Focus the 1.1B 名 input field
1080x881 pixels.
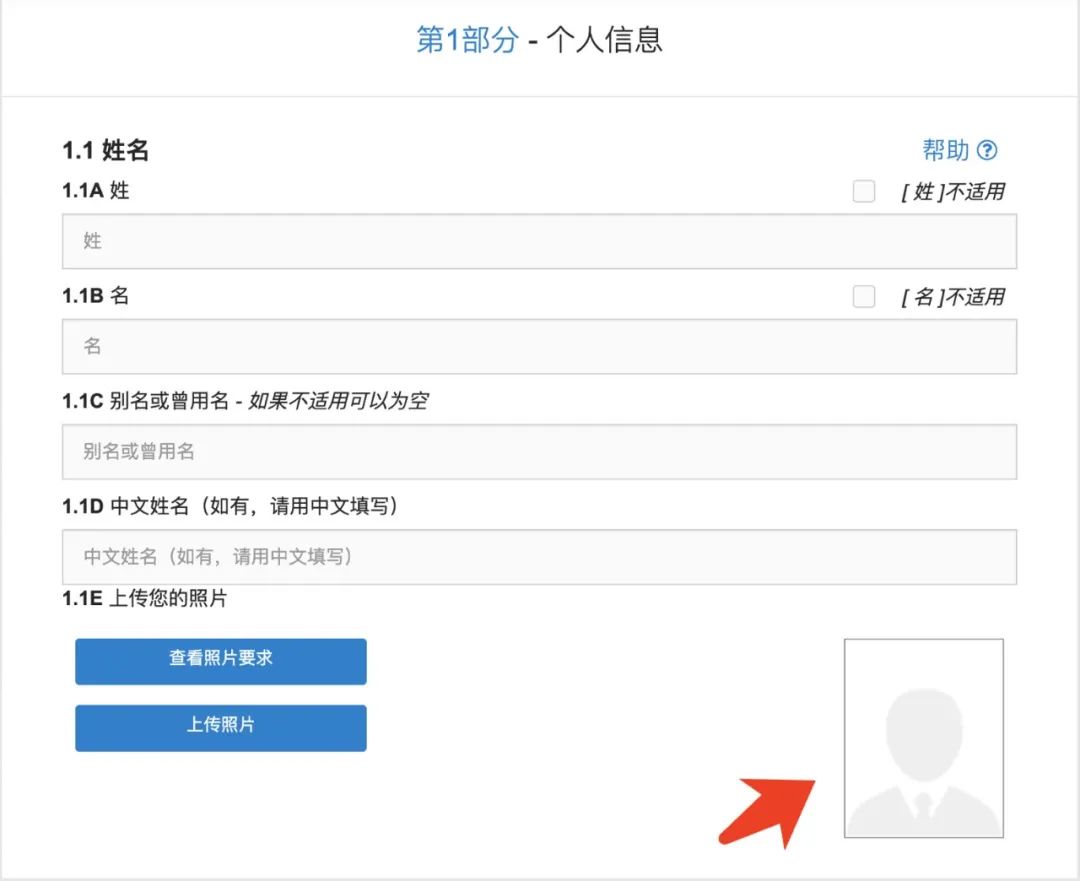[x=539, y=346]
